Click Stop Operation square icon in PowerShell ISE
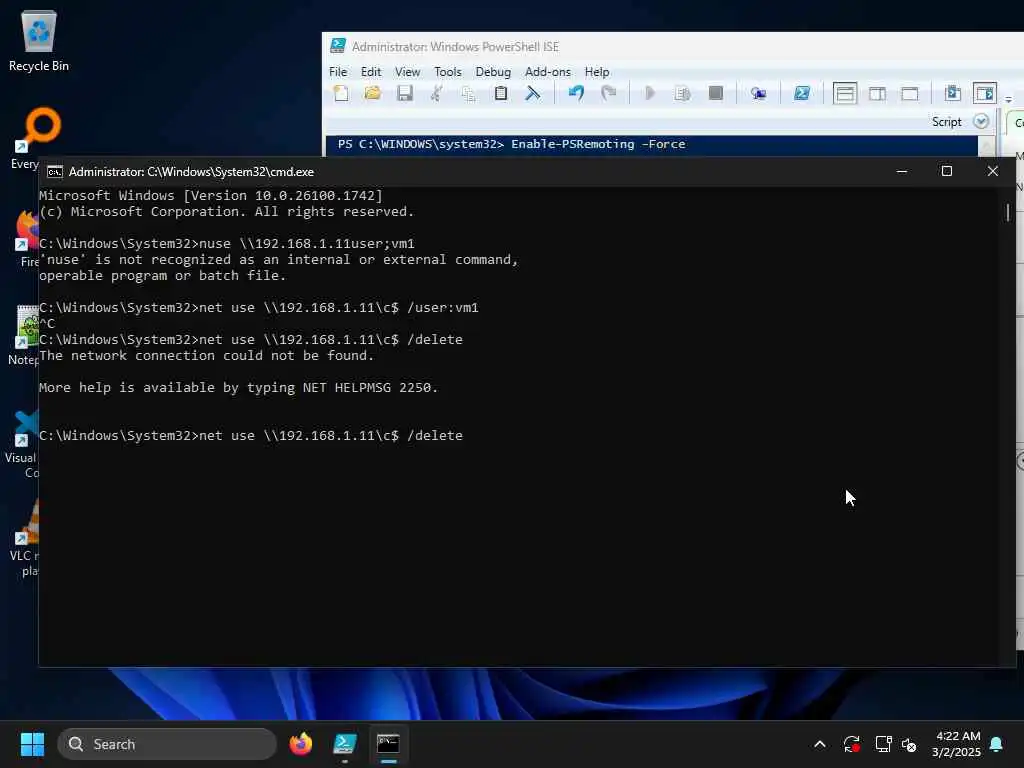The image size is (1024, 768). (x=716, y=93)
